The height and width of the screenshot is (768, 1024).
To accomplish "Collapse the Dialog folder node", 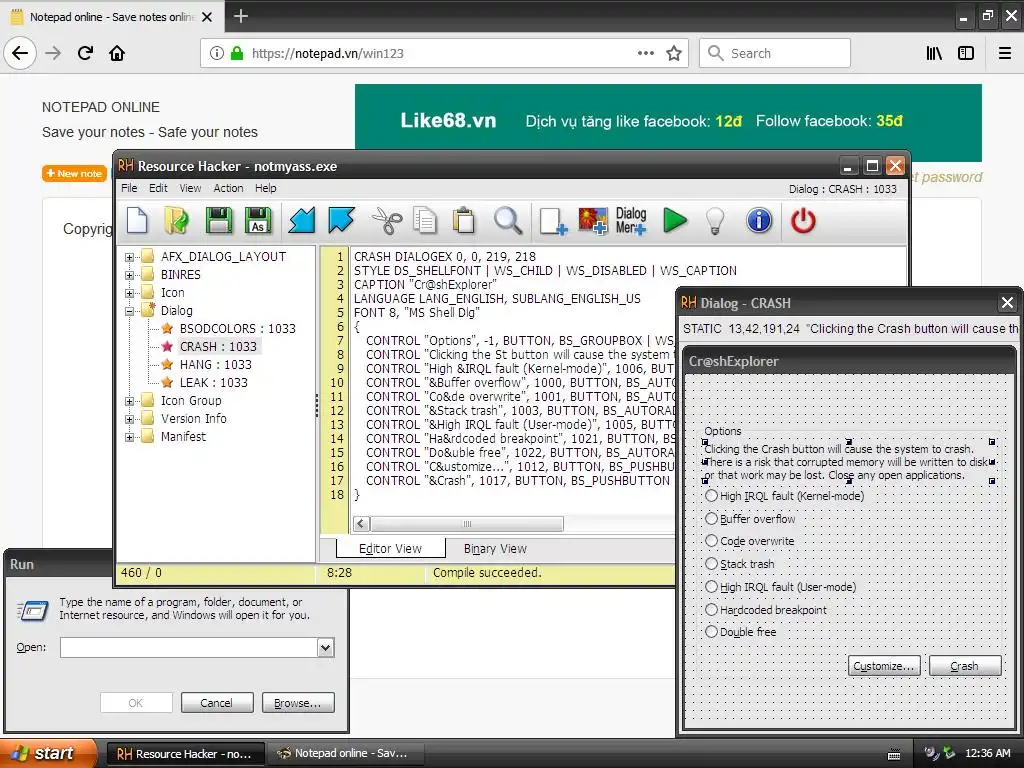I will 129,312.
